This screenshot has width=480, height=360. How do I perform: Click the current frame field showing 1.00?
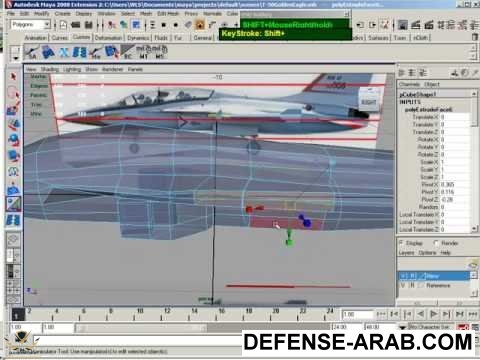click(358, 314)
